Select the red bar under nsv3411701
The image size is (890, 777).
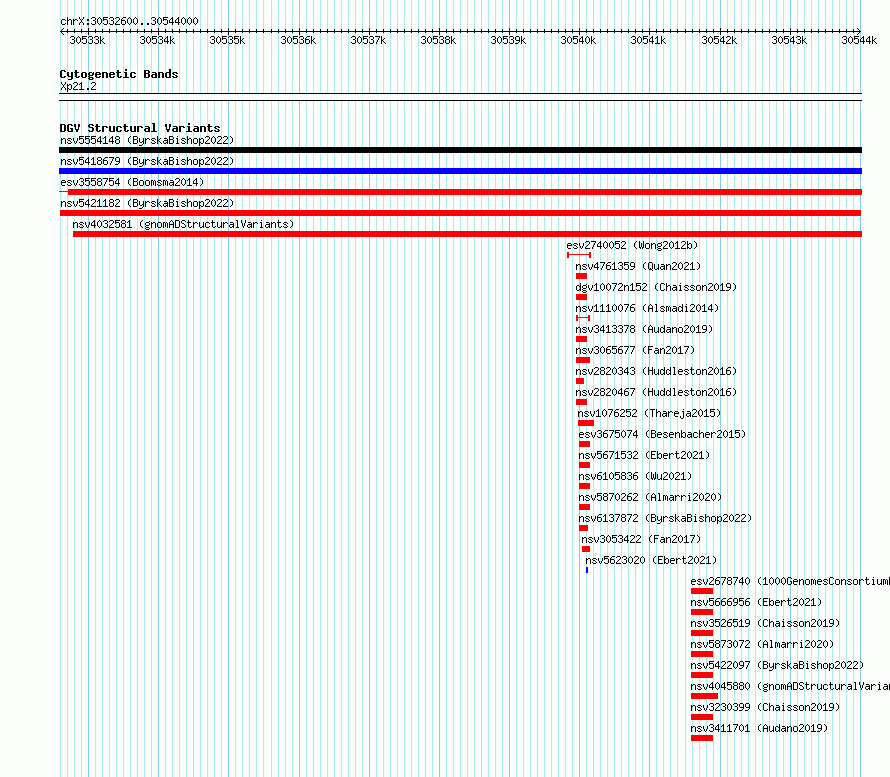tap(702, 738)
